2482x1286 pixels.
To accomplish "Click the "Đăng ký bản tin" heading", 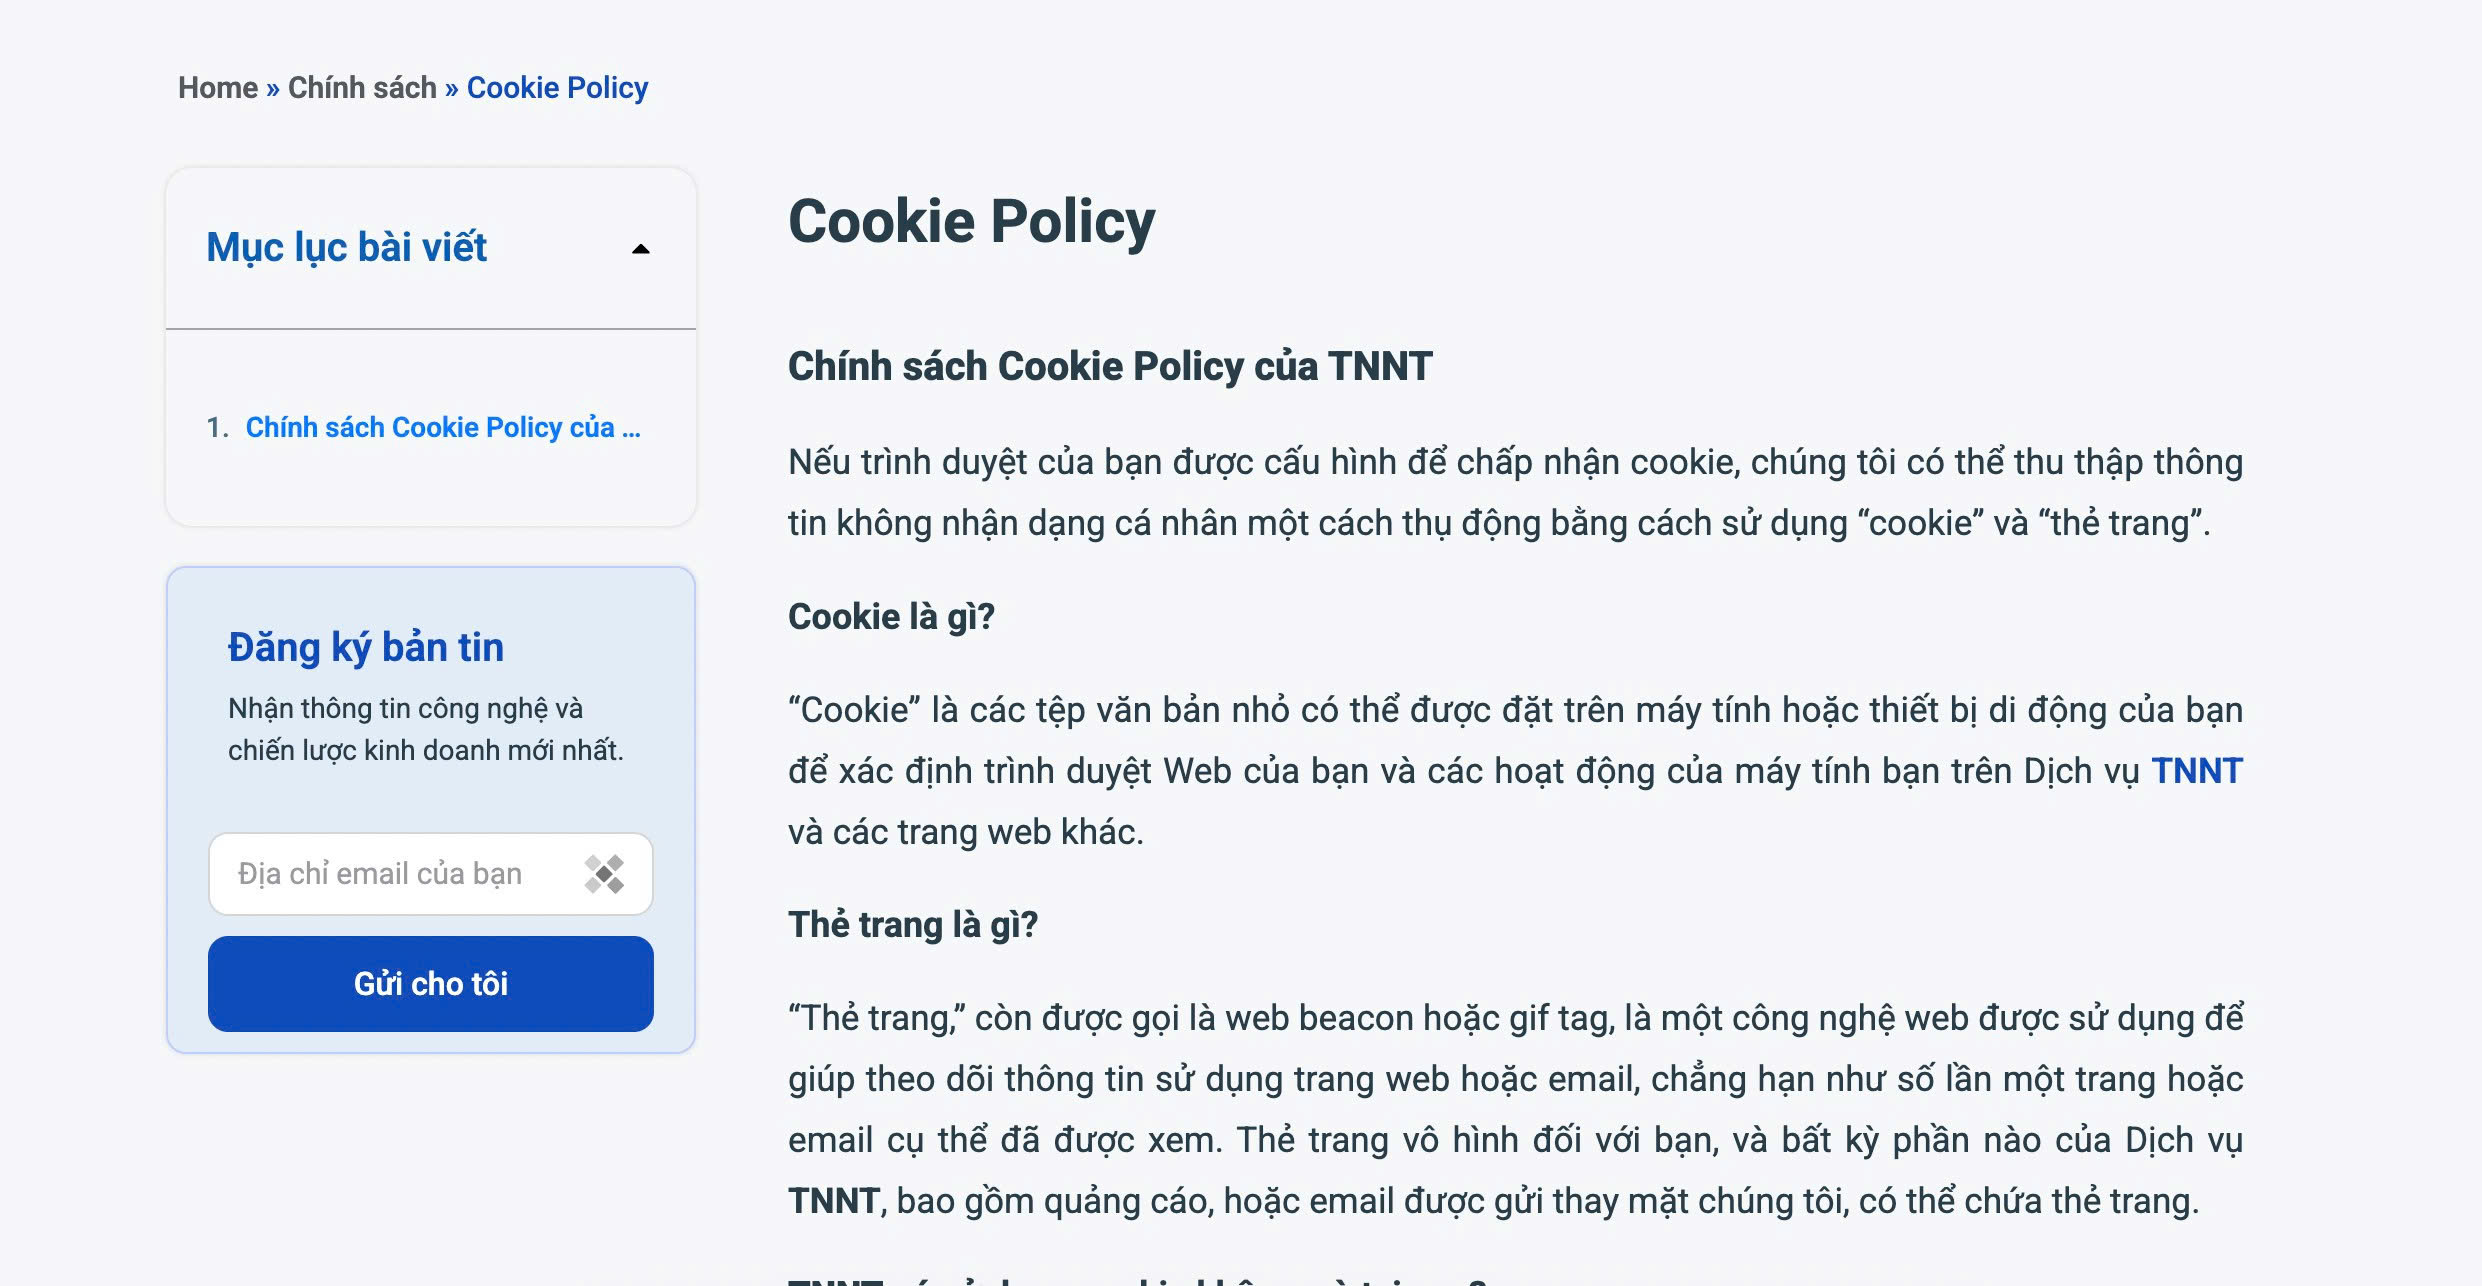I will pyautogui.click(x=366, y=648).
